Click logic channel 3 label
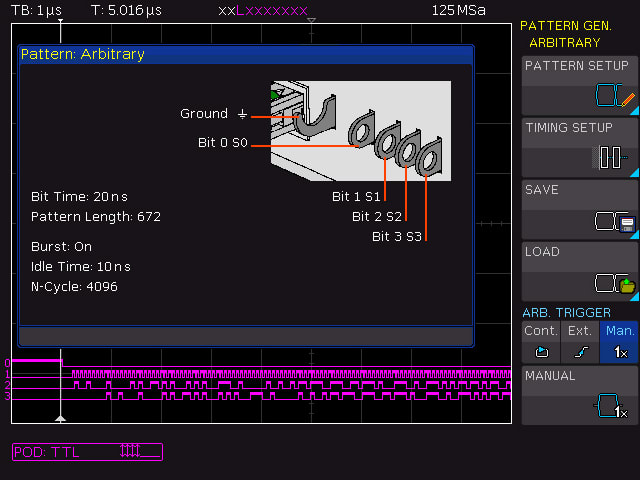 point(7,396)
